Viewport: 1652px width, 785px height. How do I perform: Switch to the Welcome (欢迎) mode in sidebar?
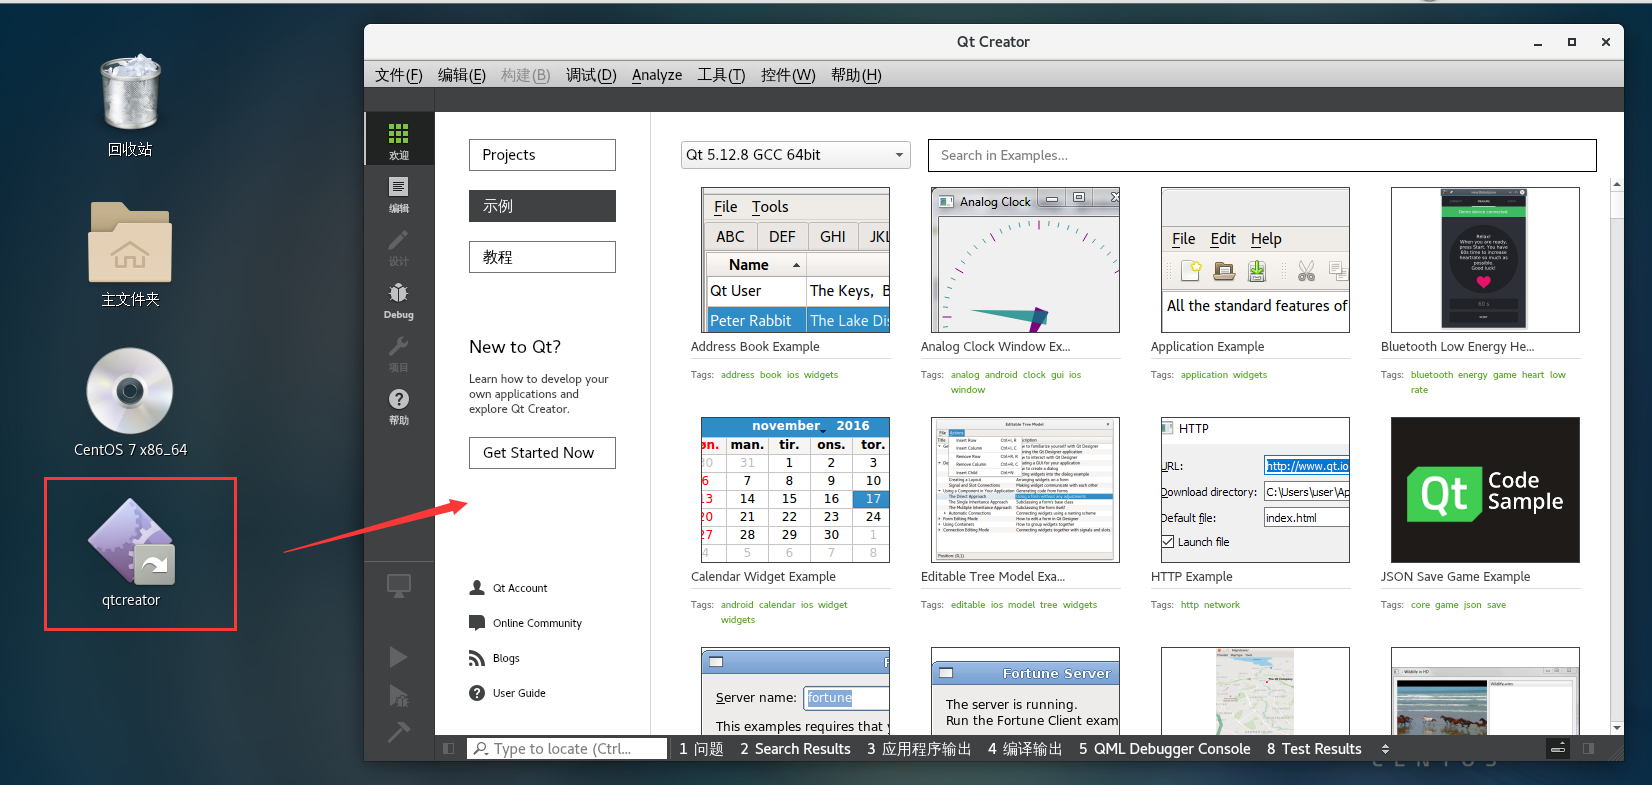399,139
